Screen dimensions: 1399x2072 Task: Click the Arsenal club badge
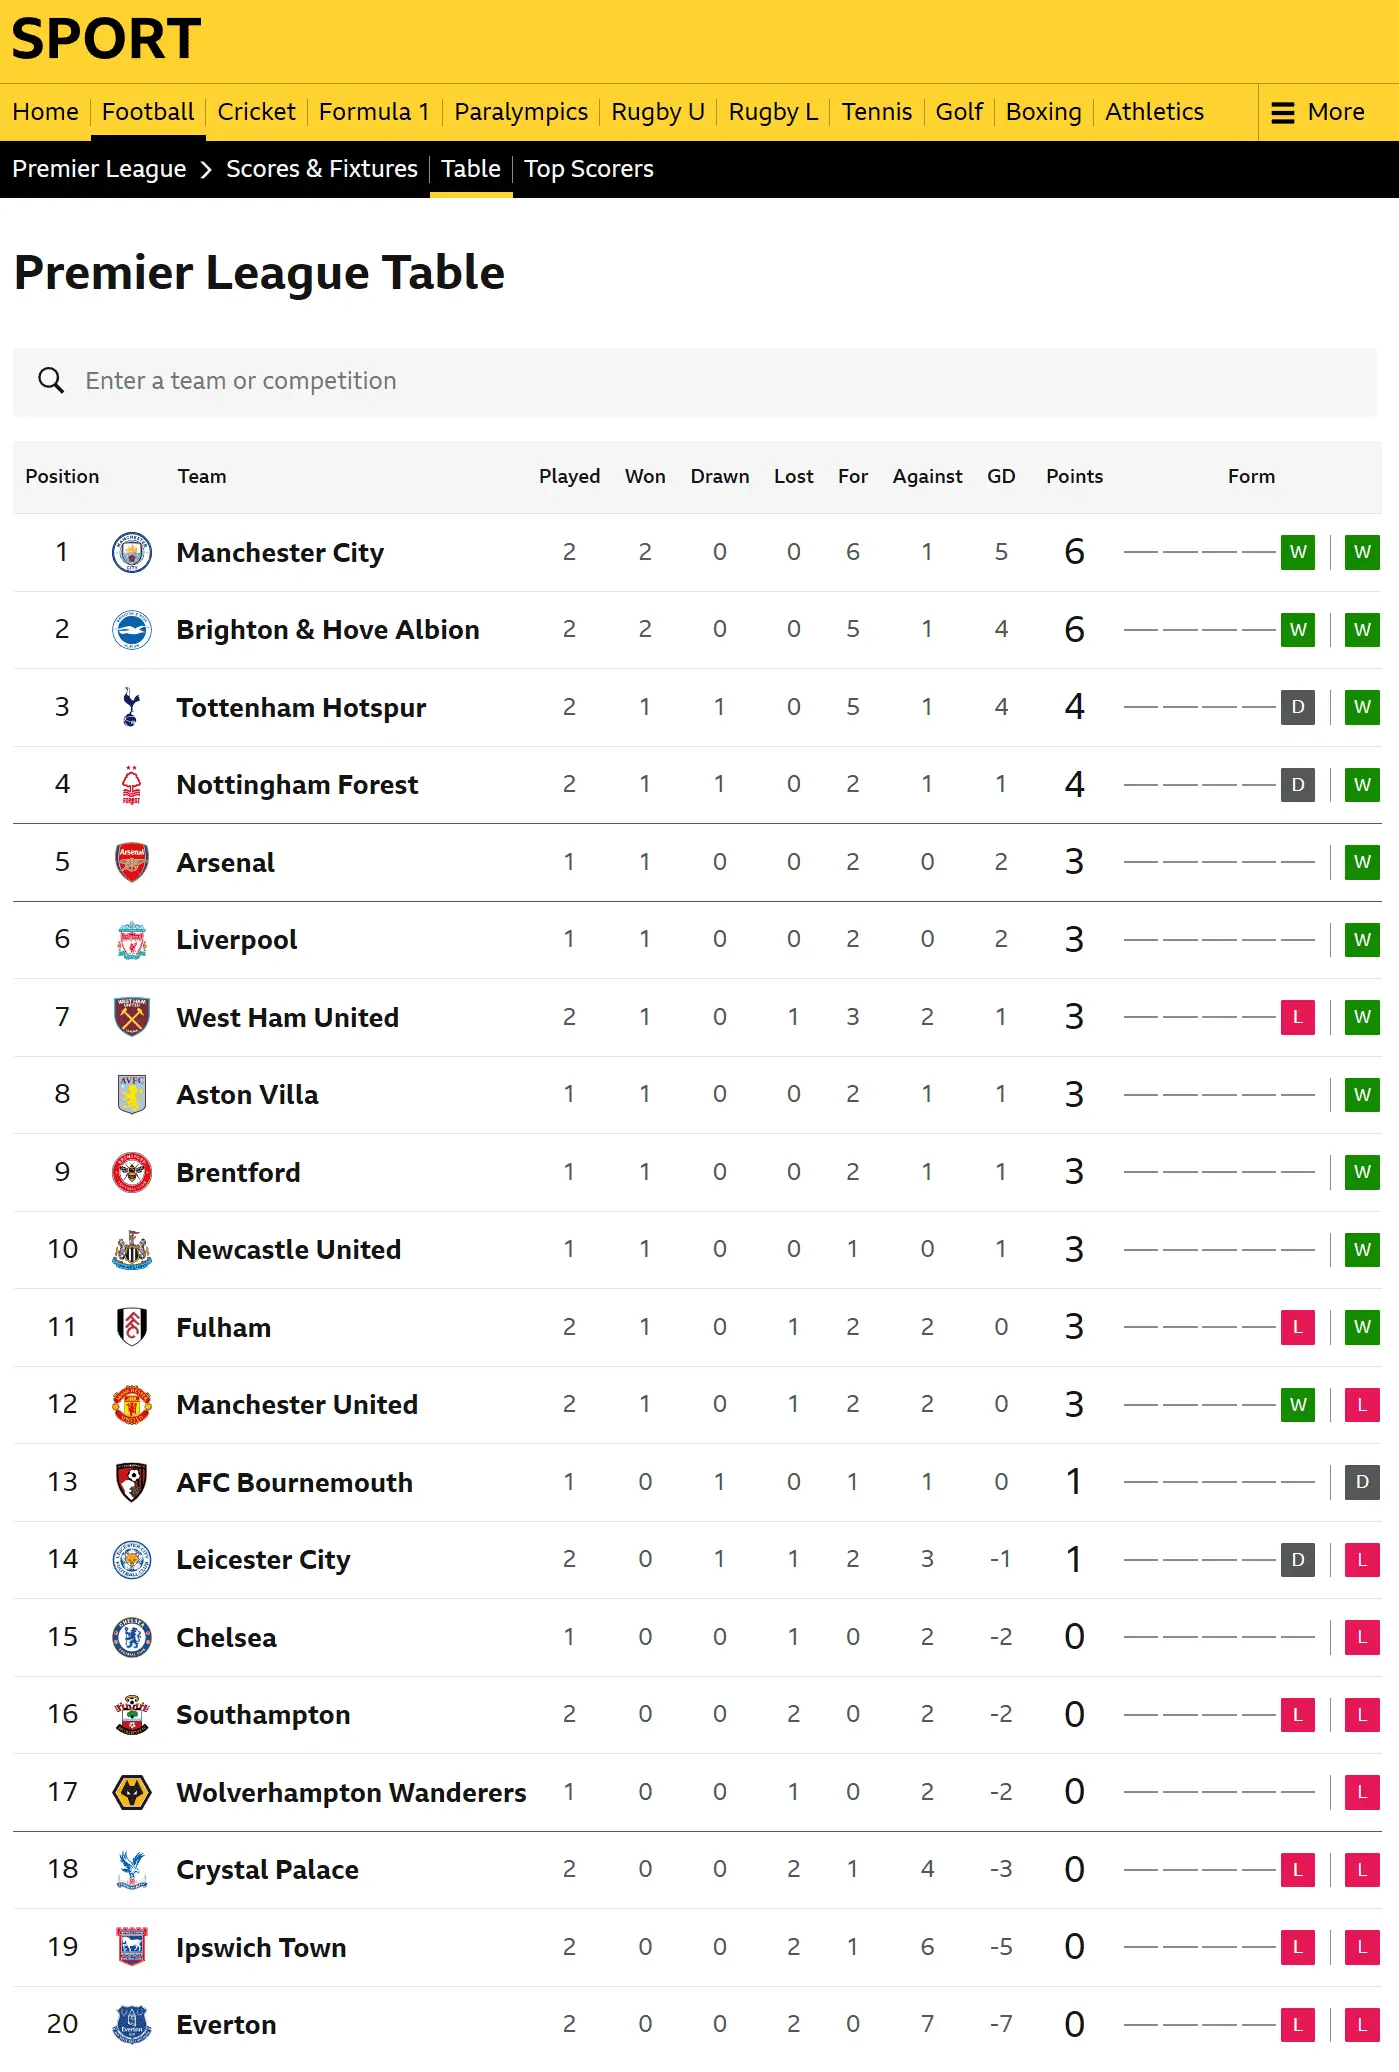132,862
